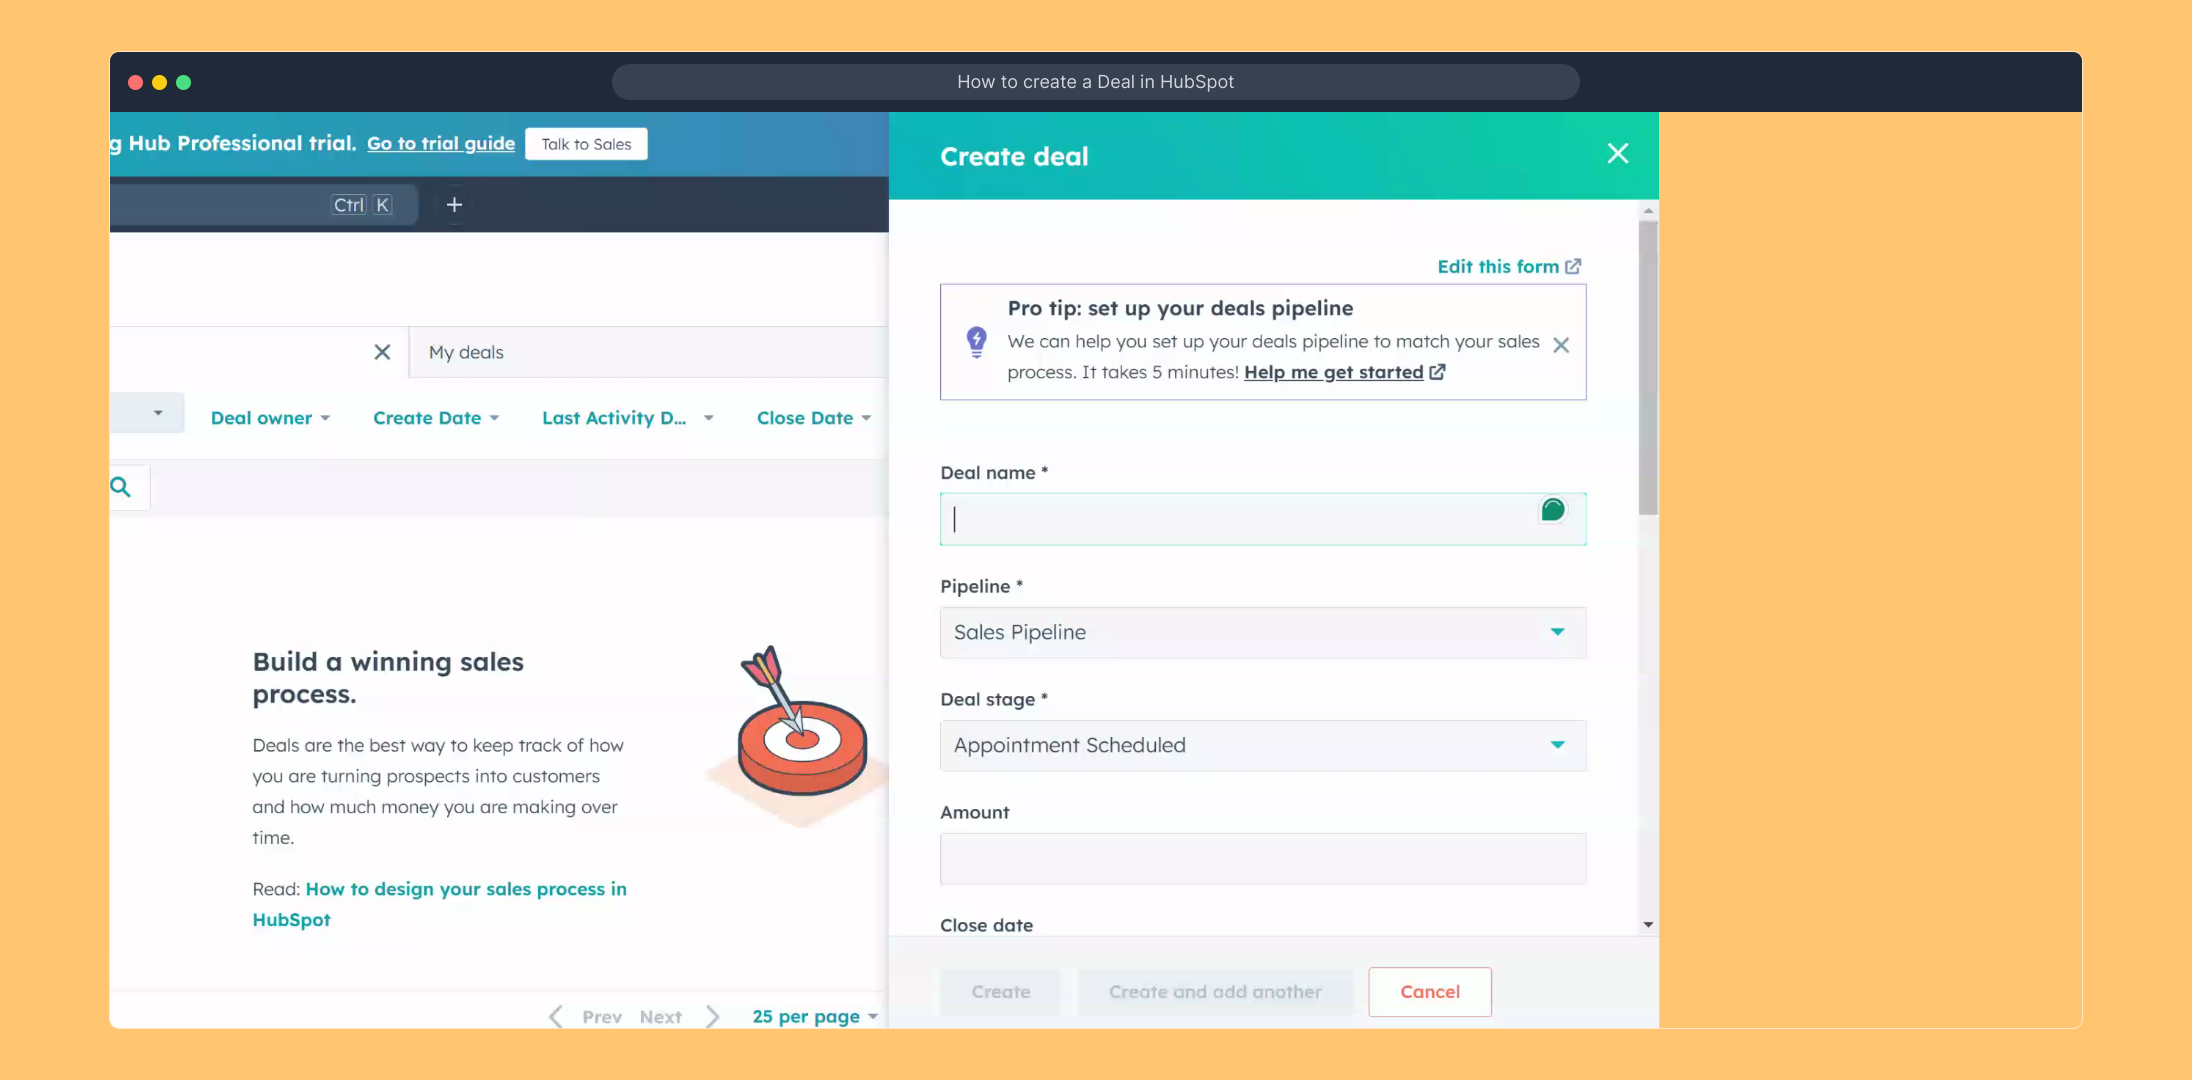Click the lightbulb pro tip icon
This screenshot has width=2192, height=1080.
pos(976,341)
